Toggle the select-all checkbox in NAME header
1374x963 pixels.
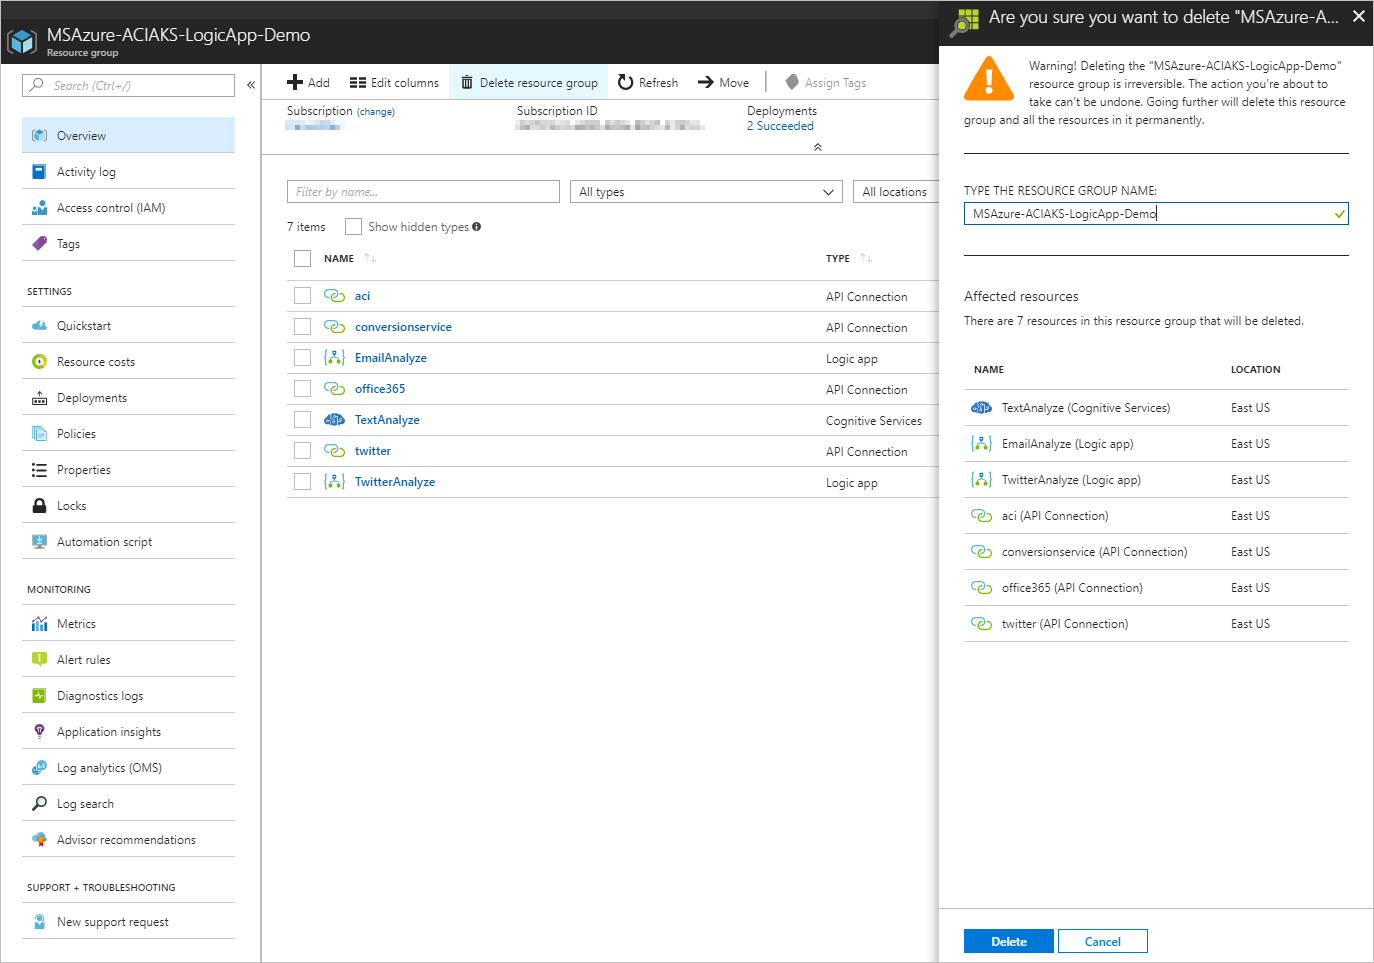coord(302,258)
